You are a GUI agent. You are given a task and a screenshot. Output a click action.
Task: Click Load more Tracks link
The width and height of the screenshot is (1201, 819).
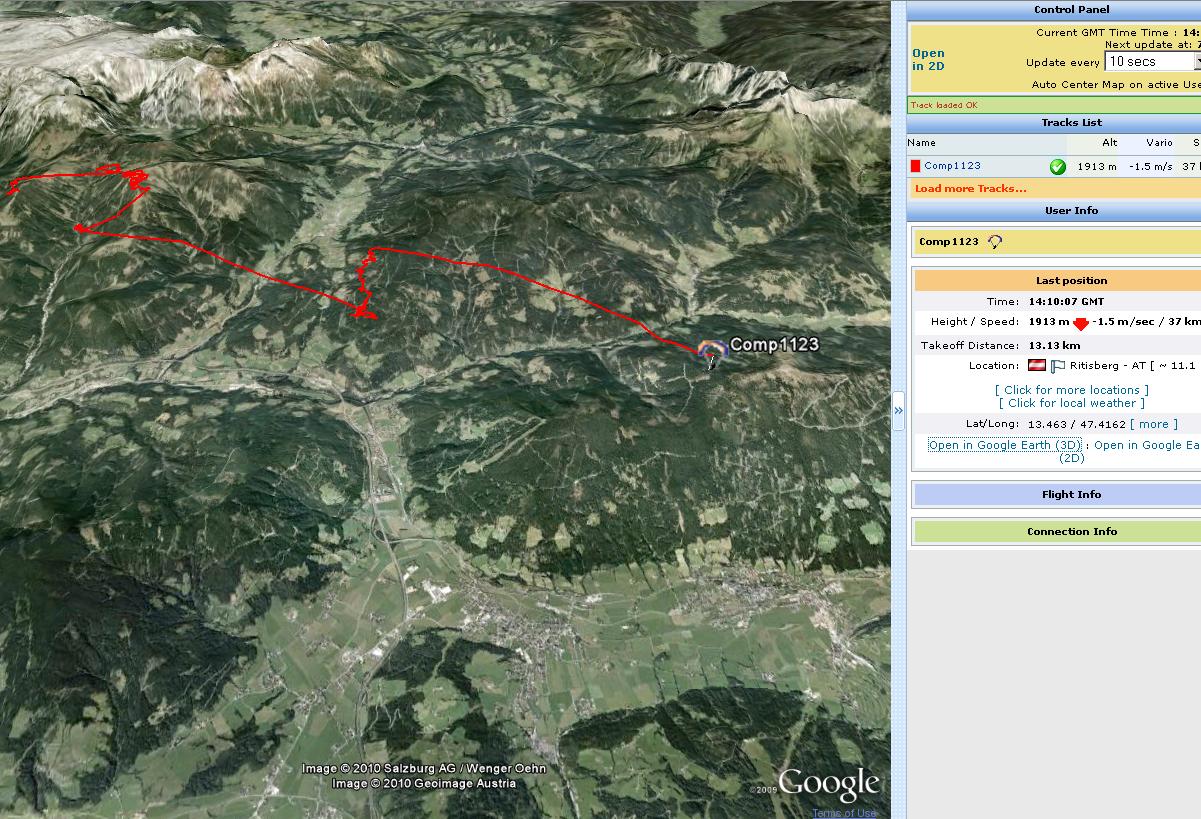click(970, 189)
